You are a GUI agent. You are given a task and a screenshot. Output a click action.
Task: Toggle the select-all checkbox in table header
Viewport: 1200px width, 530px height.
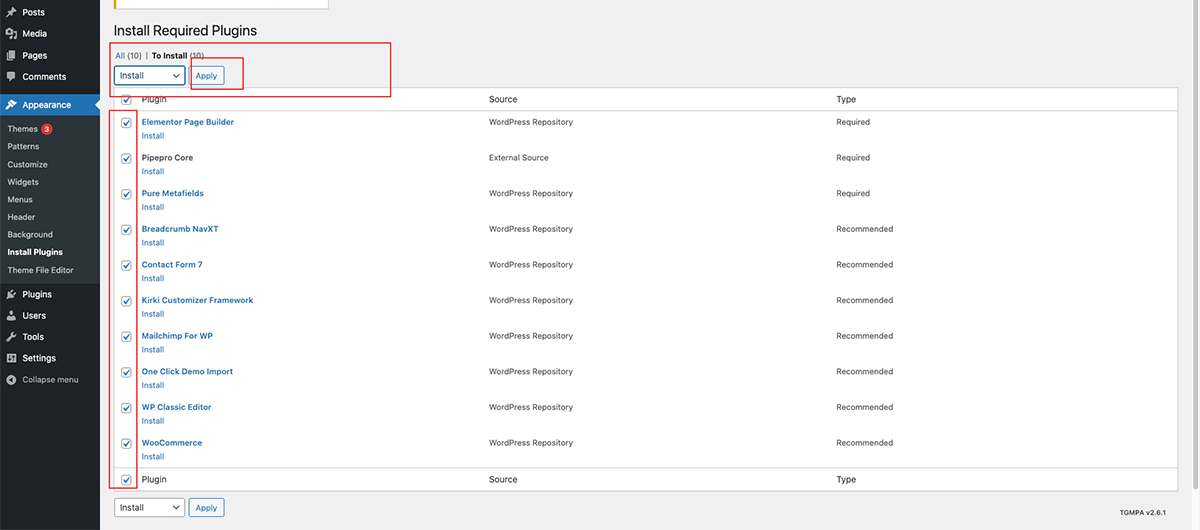(x=126, y=100)
